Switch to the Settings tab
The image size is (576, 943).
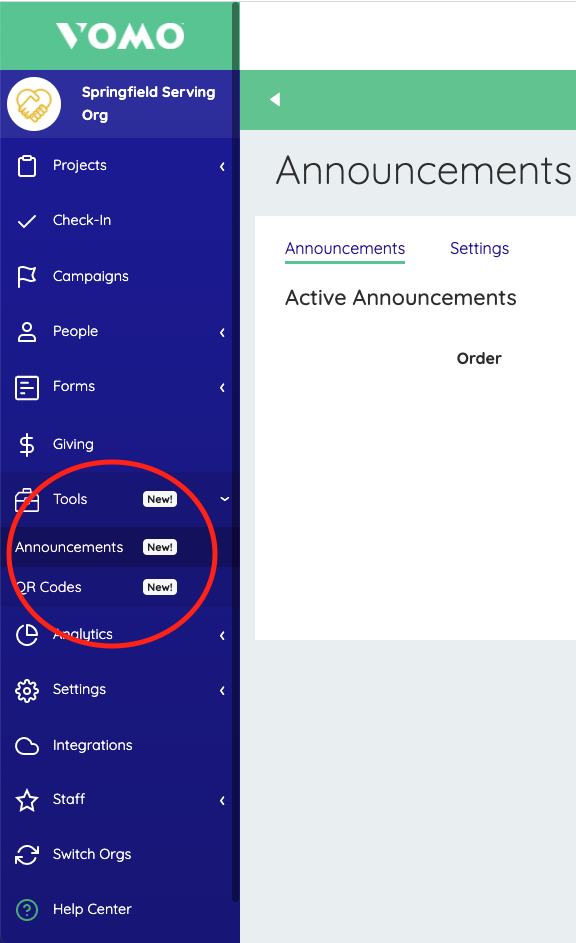(479, 248)
